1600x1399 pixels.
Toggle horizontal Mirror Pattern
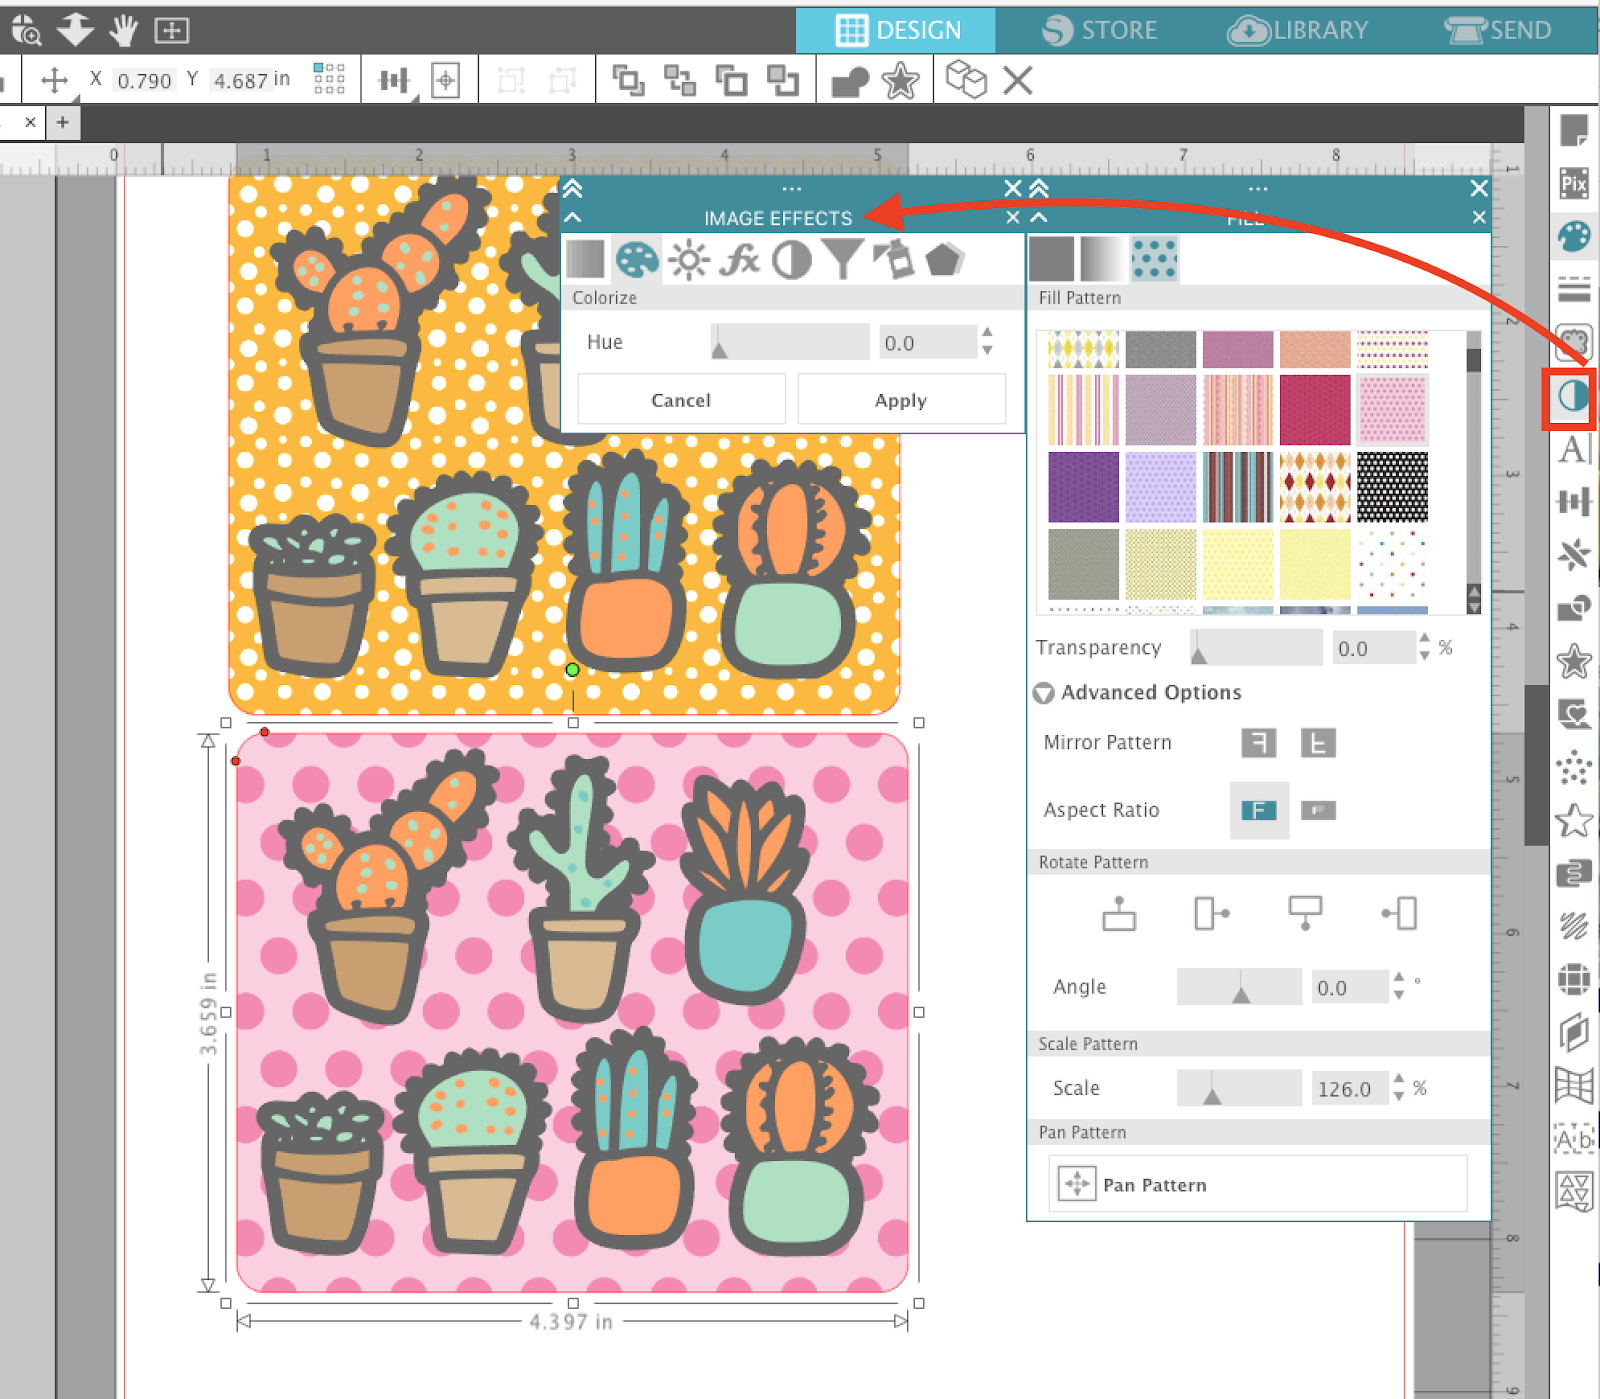1258,743
